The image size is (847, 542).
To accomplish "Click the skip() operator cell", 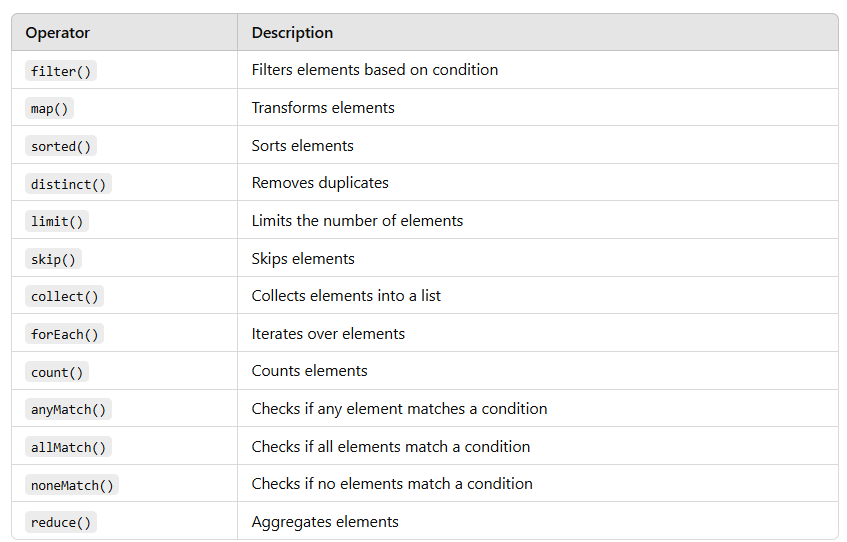I will click(x=54, y=259).
